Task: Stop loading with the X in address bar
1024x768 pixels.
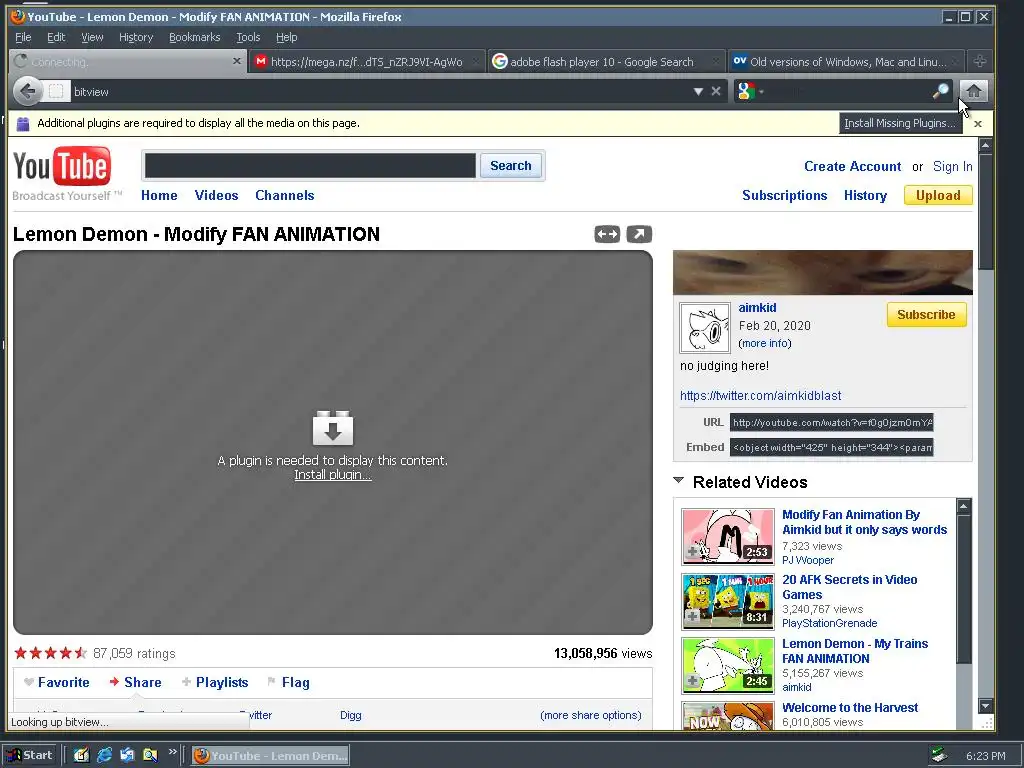Action: [x=716, y=91]
